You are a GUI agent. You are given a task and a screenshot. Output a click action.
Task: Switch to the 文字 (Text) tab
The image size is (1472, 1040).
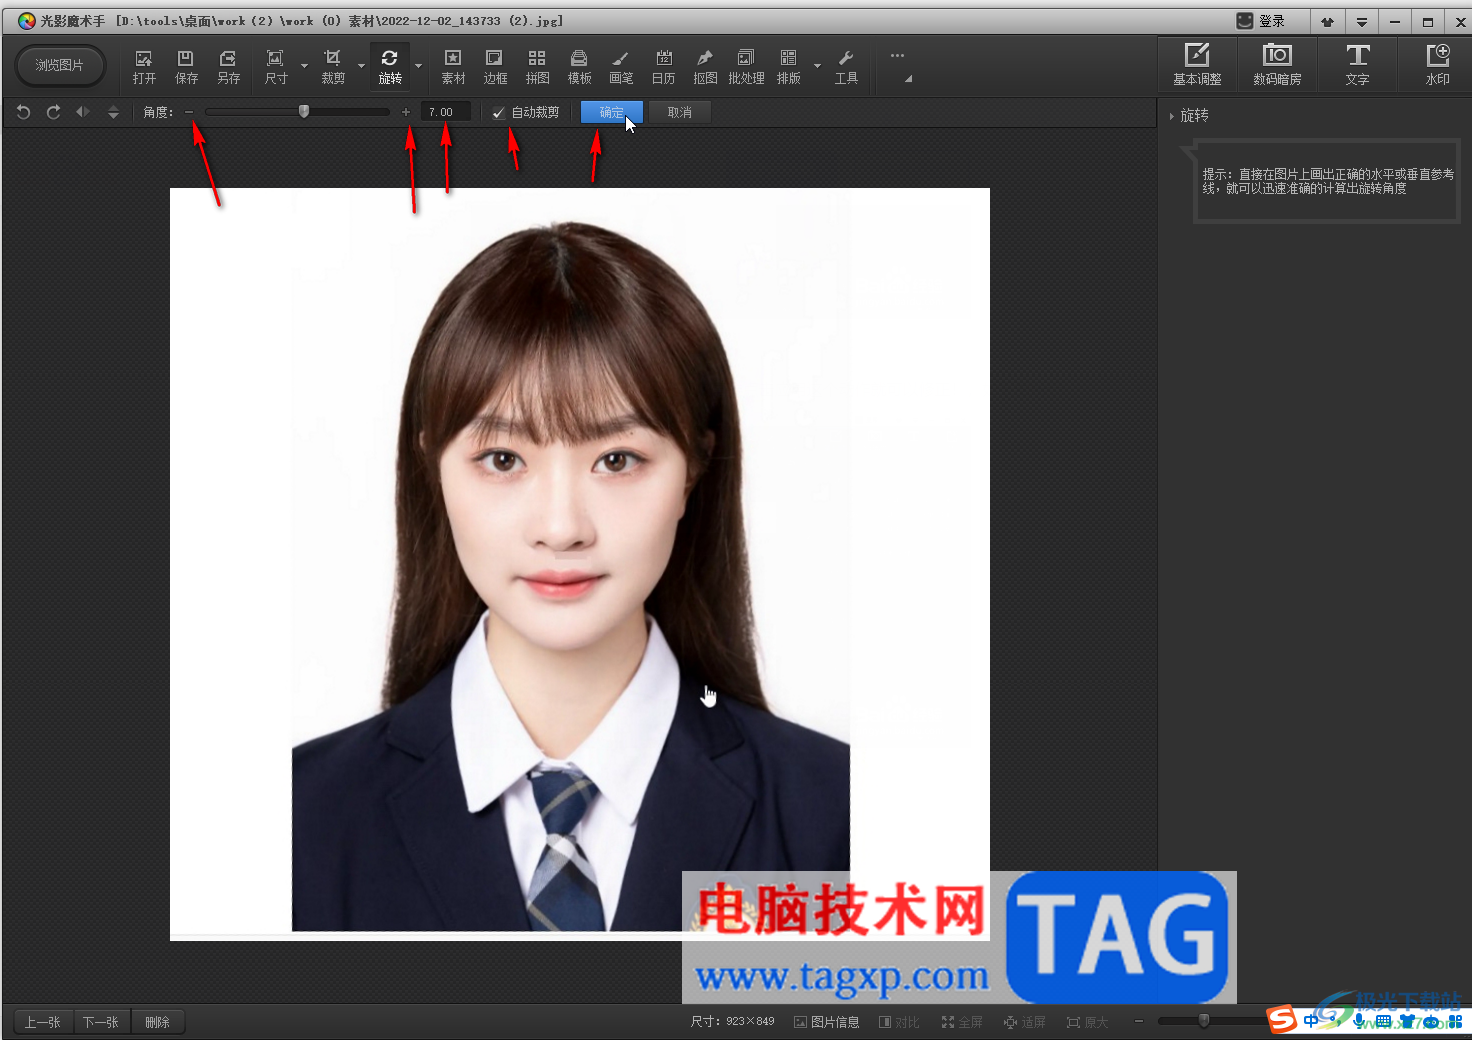pos(1357,65)
